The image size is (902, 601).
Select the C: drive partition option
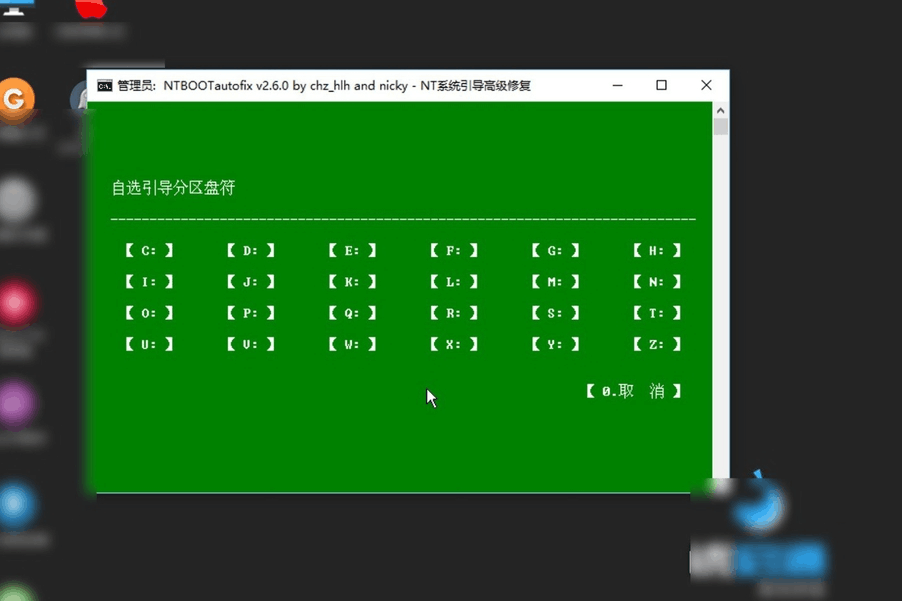pyautogui.click(x=149, y=251)
